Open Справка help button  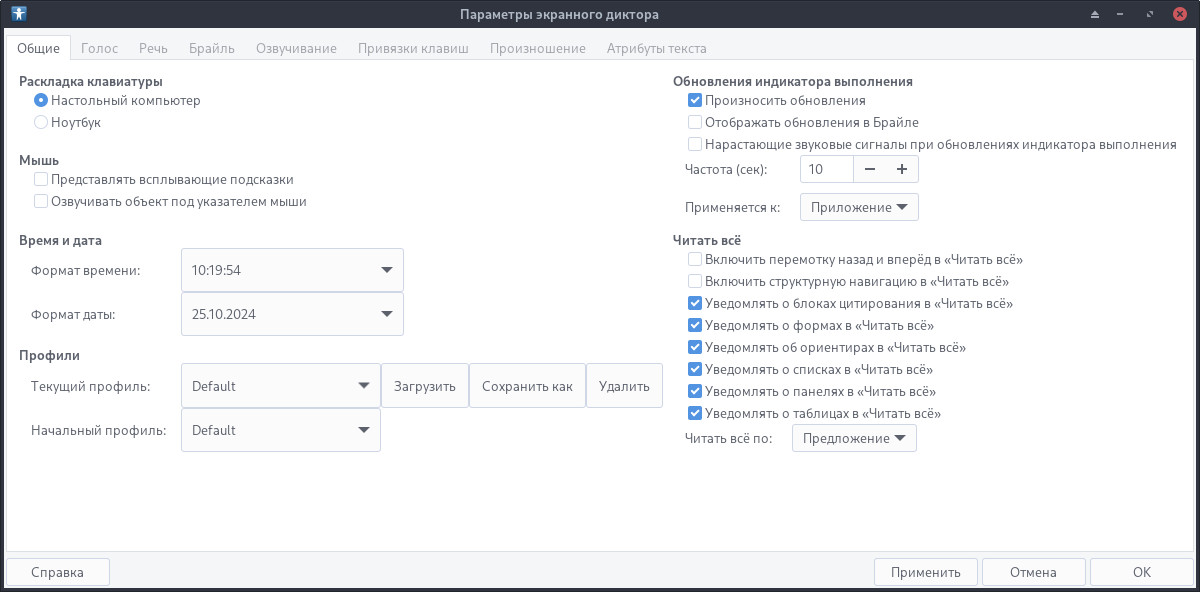click(x=57, y=572)
